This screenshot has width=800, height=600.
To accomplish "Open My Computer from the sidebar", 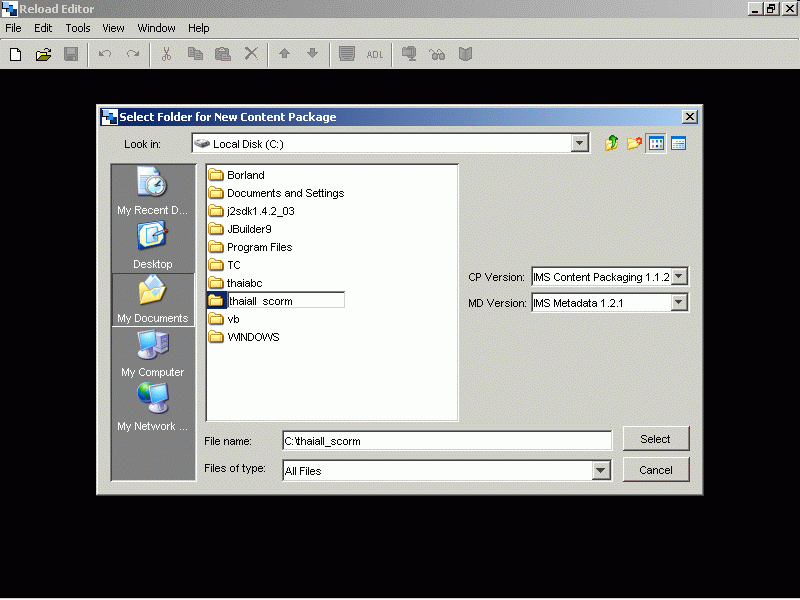I will (x=152, y=352).
